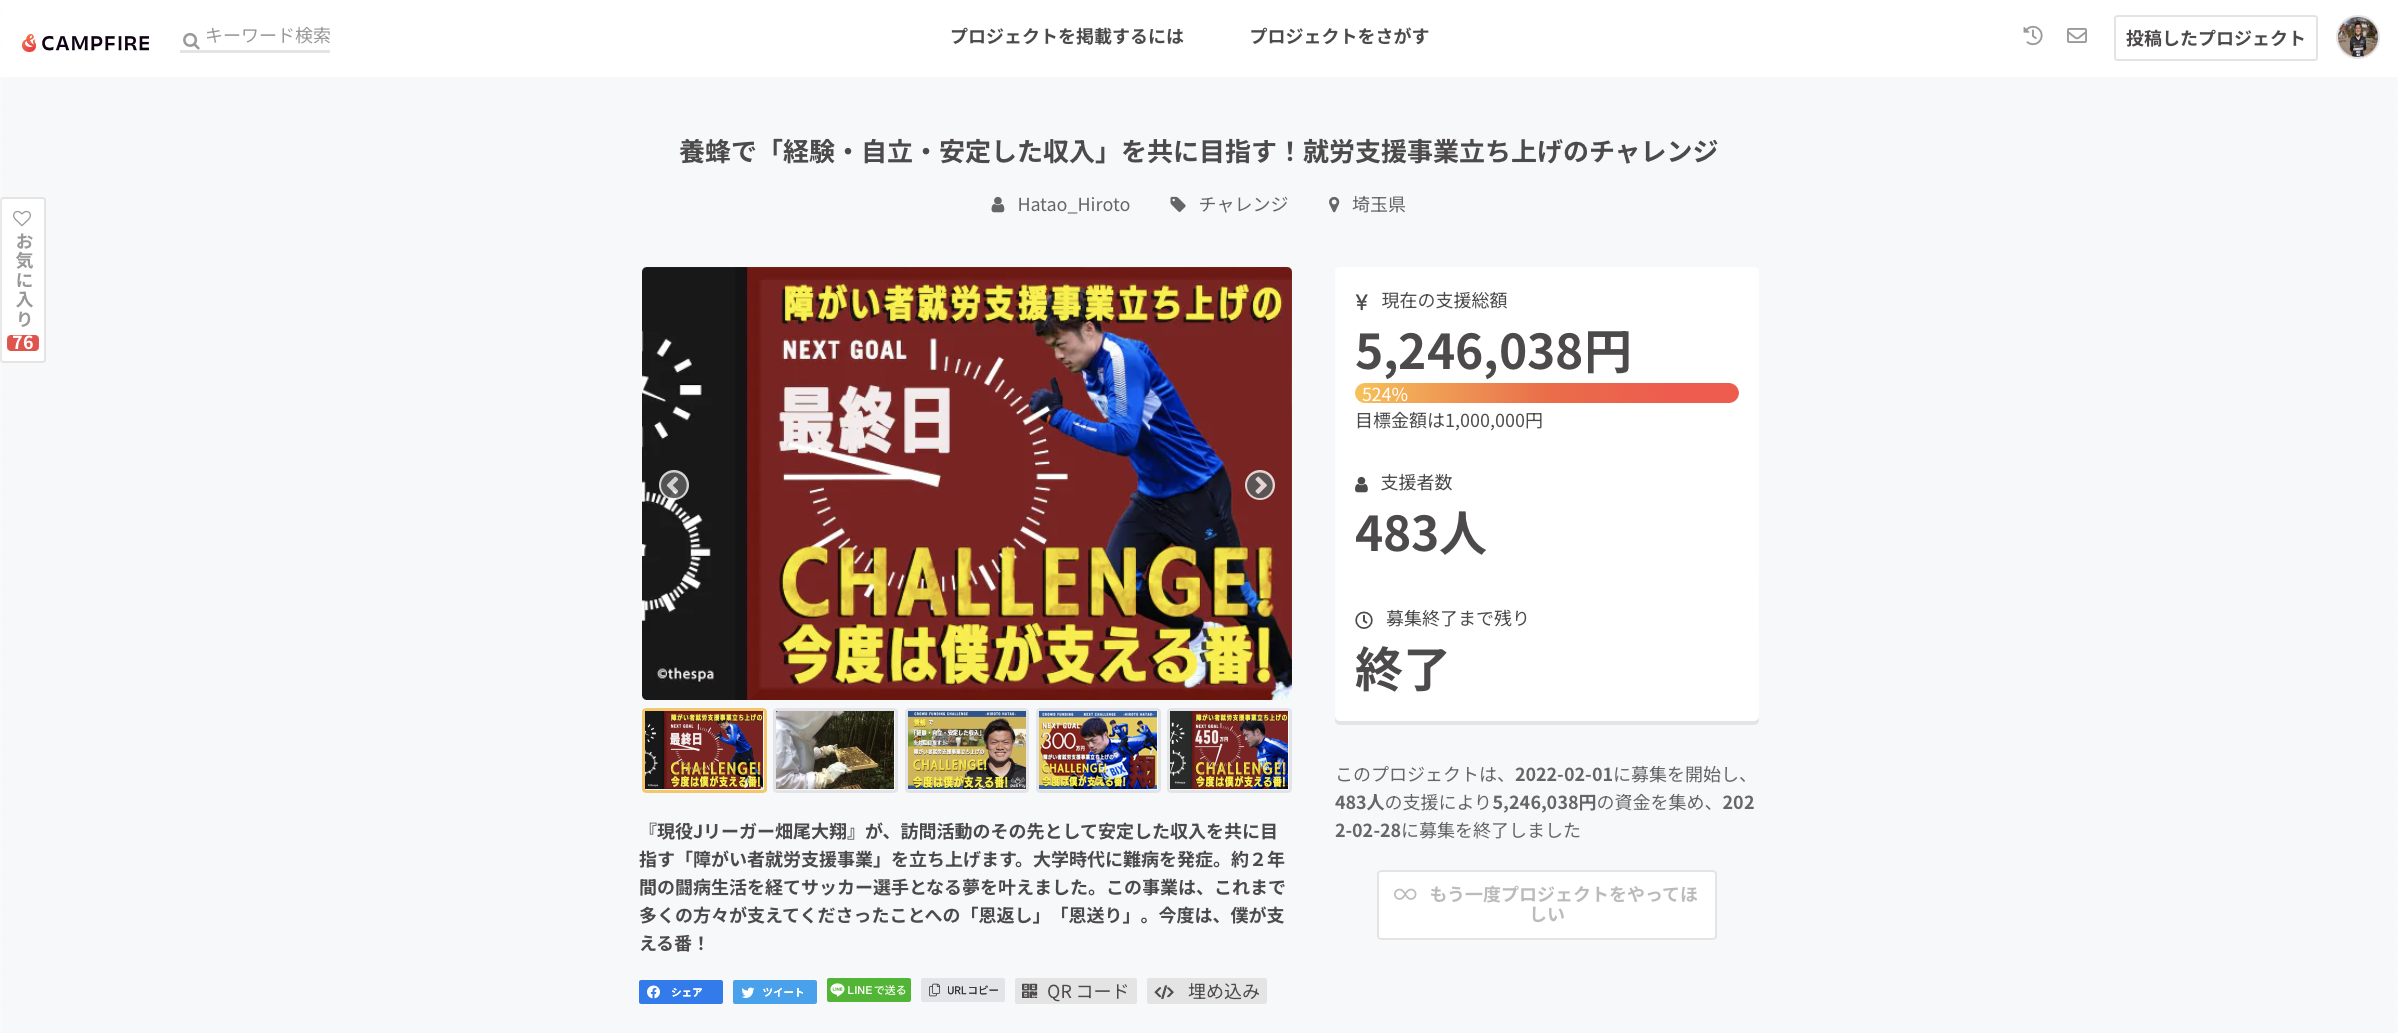Toggle the お気に入り favorite heart
This screenshot has height=1033, width=2398.
(23, 280)
